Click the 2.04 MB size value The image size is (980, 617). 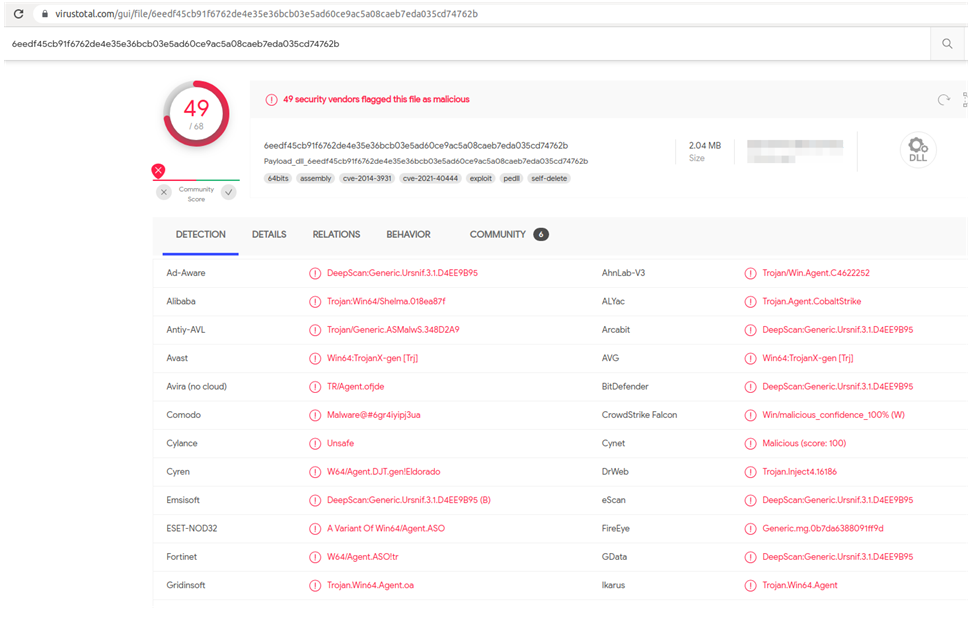coord(704,146)
